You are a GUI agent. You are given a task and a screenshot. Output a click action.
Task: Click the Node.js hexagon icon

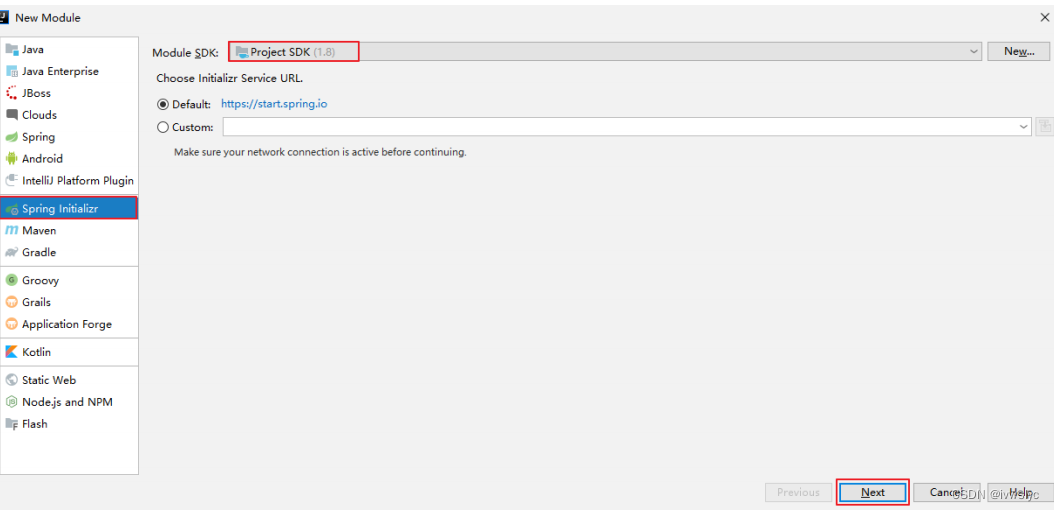click(11, 402)
